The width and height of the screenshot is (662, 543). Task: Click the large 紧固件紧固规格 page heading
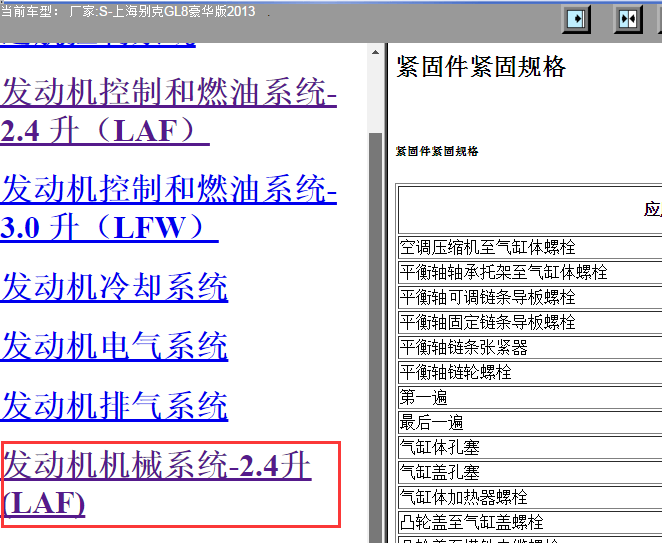coord(481,67)
